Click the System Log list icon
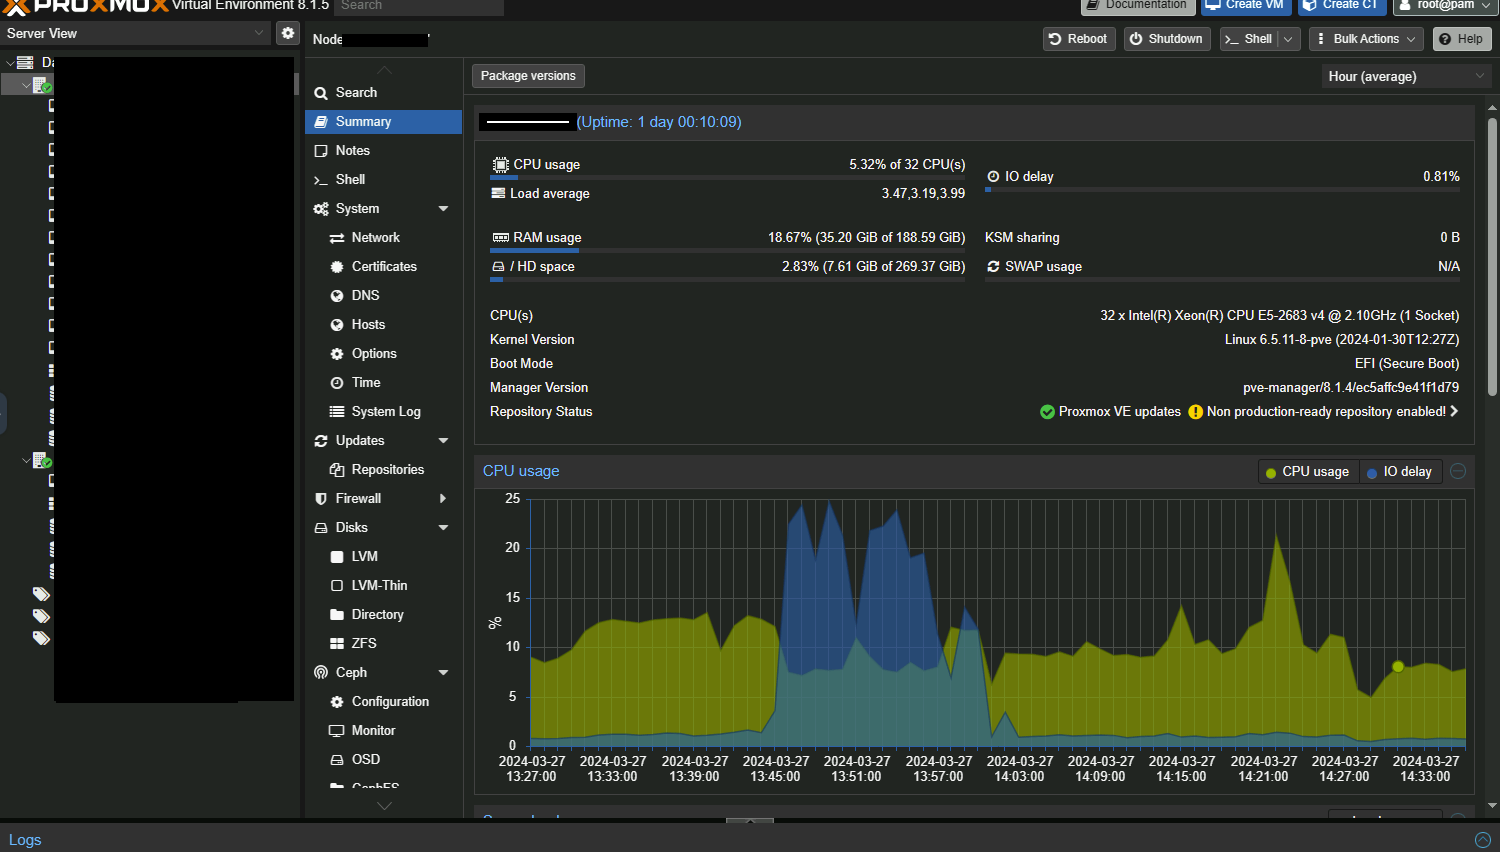The image size is (1500, 852). click(x=337, y=412)
